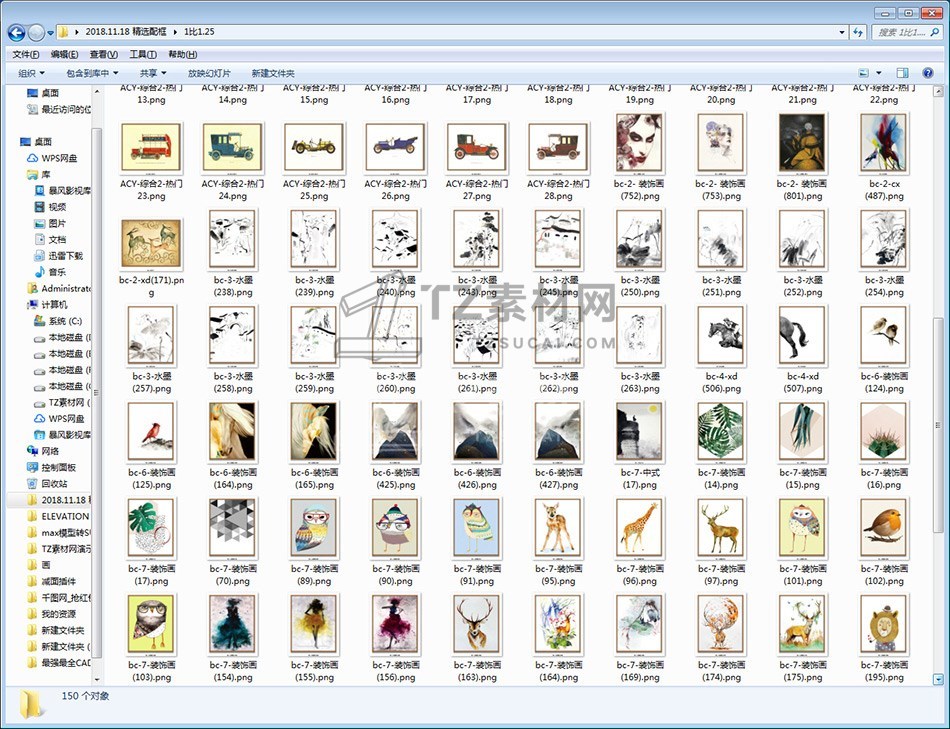Open the 编辑(E) menu
This screenshot has height=729, width=950.
(64, 55)
